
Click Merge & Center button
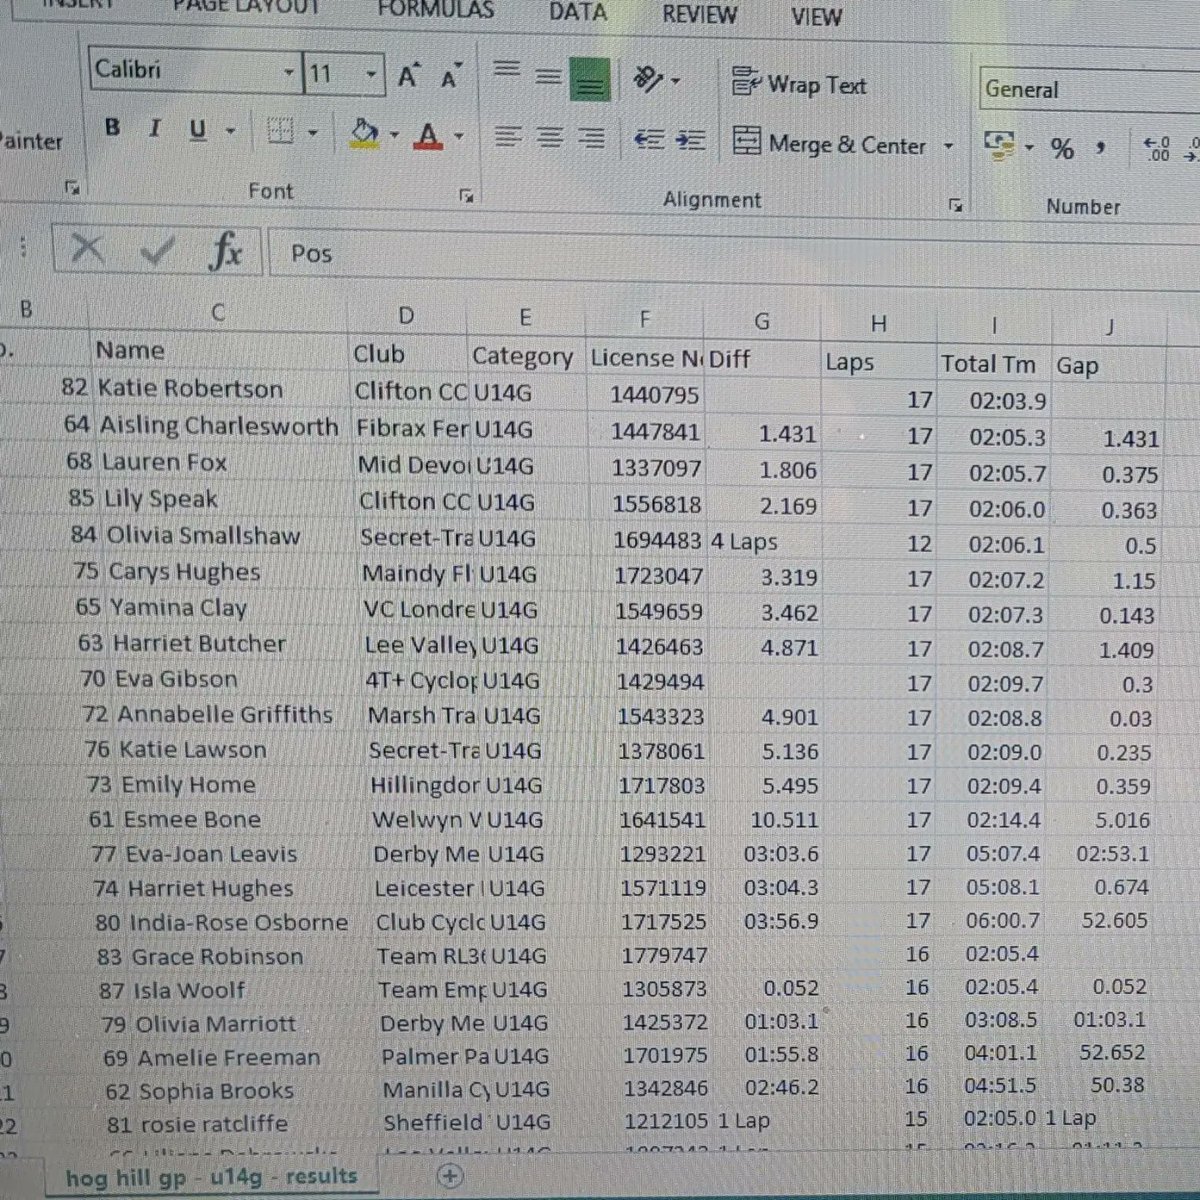click(829, 143)
